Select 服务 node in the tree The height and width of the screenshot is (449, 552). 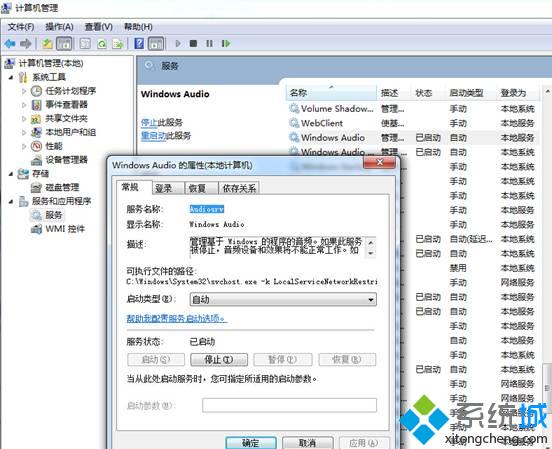click(x=54, y=215)
